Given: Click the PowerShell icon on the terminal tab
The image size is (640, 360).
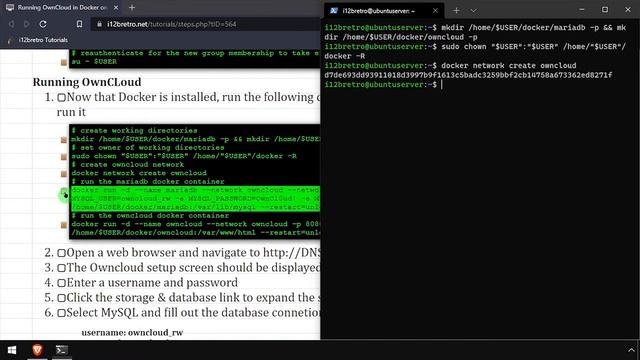Looking at the screenshot, I should (x=334, y=11).
